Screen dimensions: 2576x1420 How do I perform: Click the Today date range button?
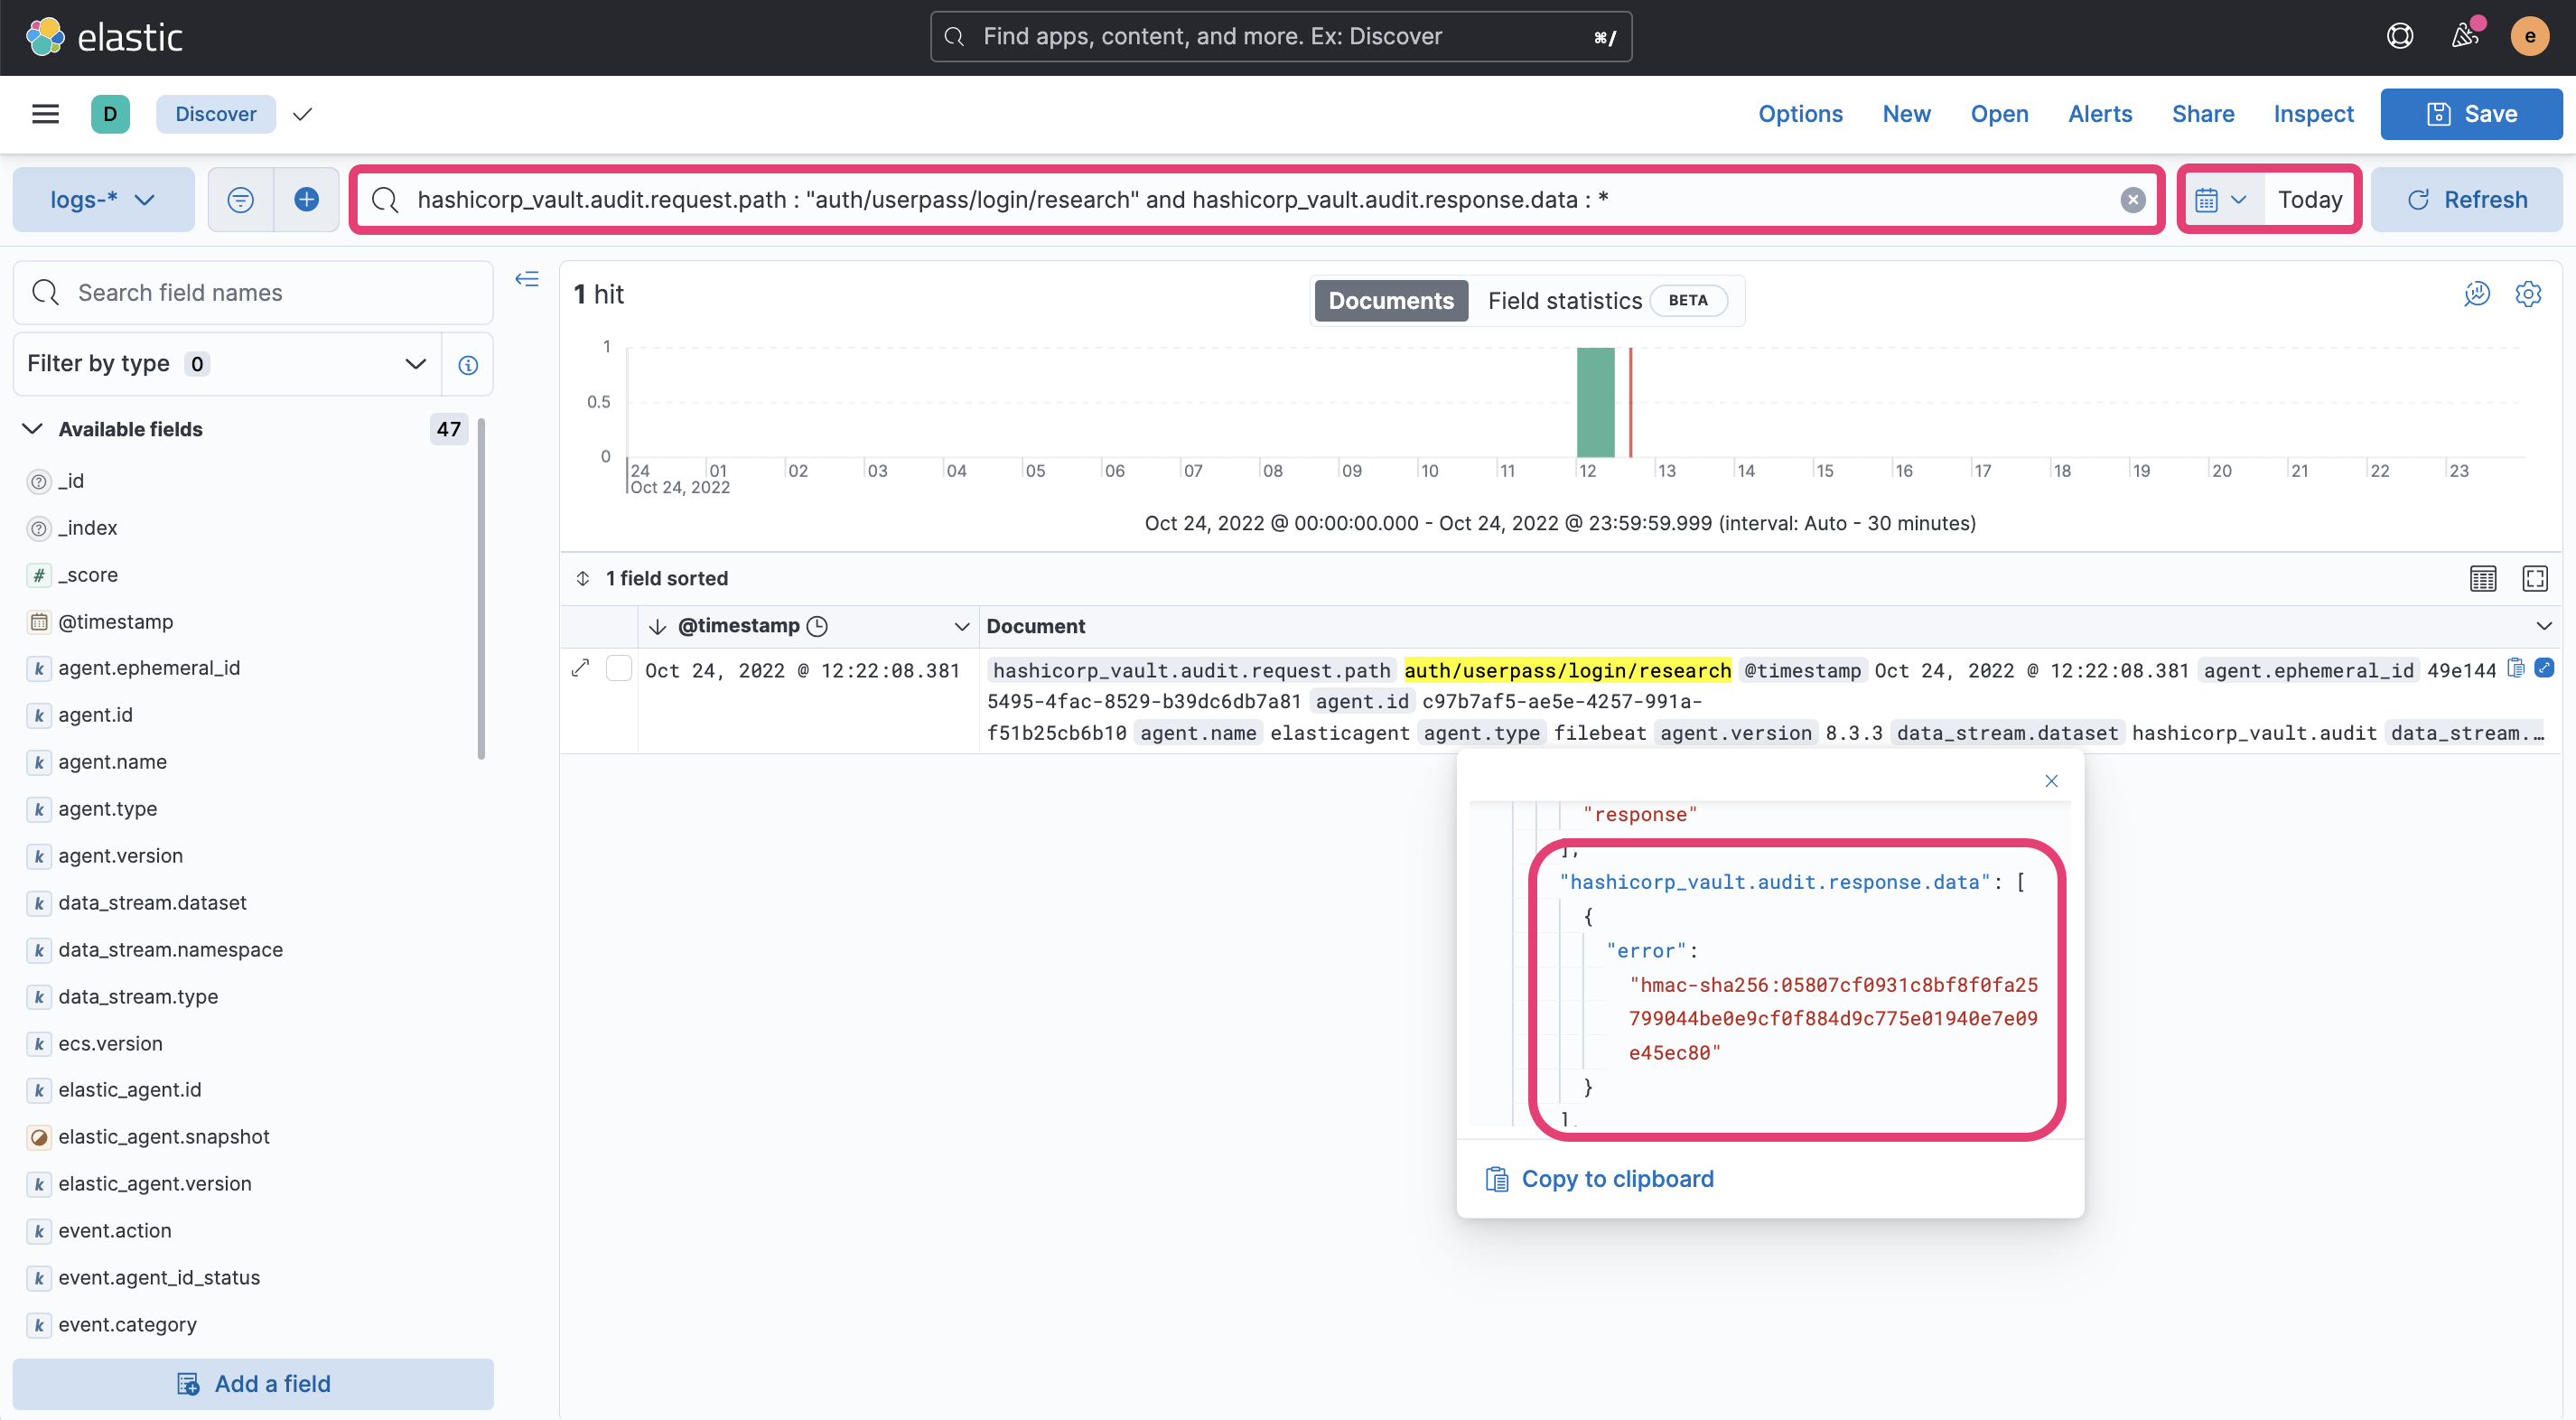click(2309, 200)
